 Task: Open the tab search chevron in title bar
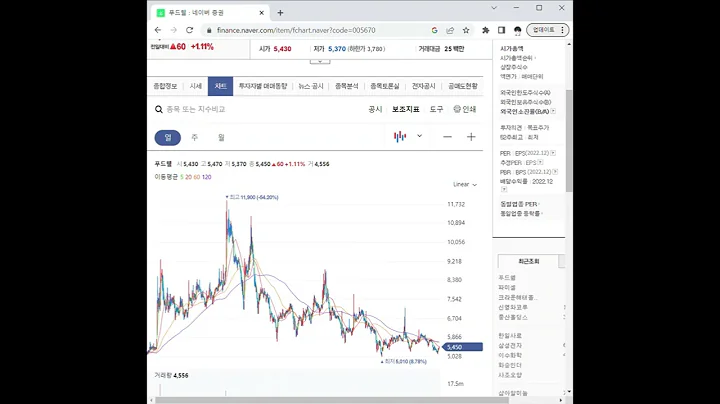494,8
